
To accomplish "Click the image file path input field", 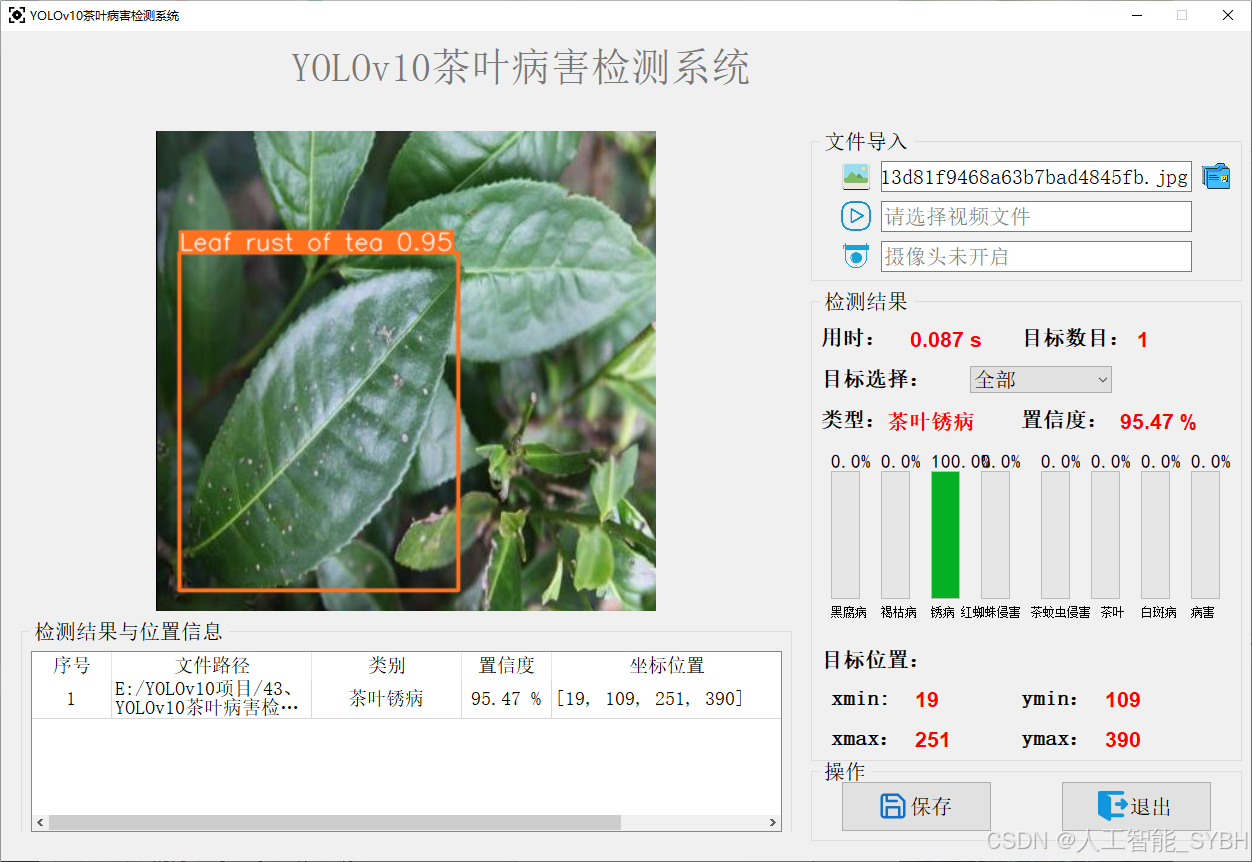I will tap(1036, 177).
